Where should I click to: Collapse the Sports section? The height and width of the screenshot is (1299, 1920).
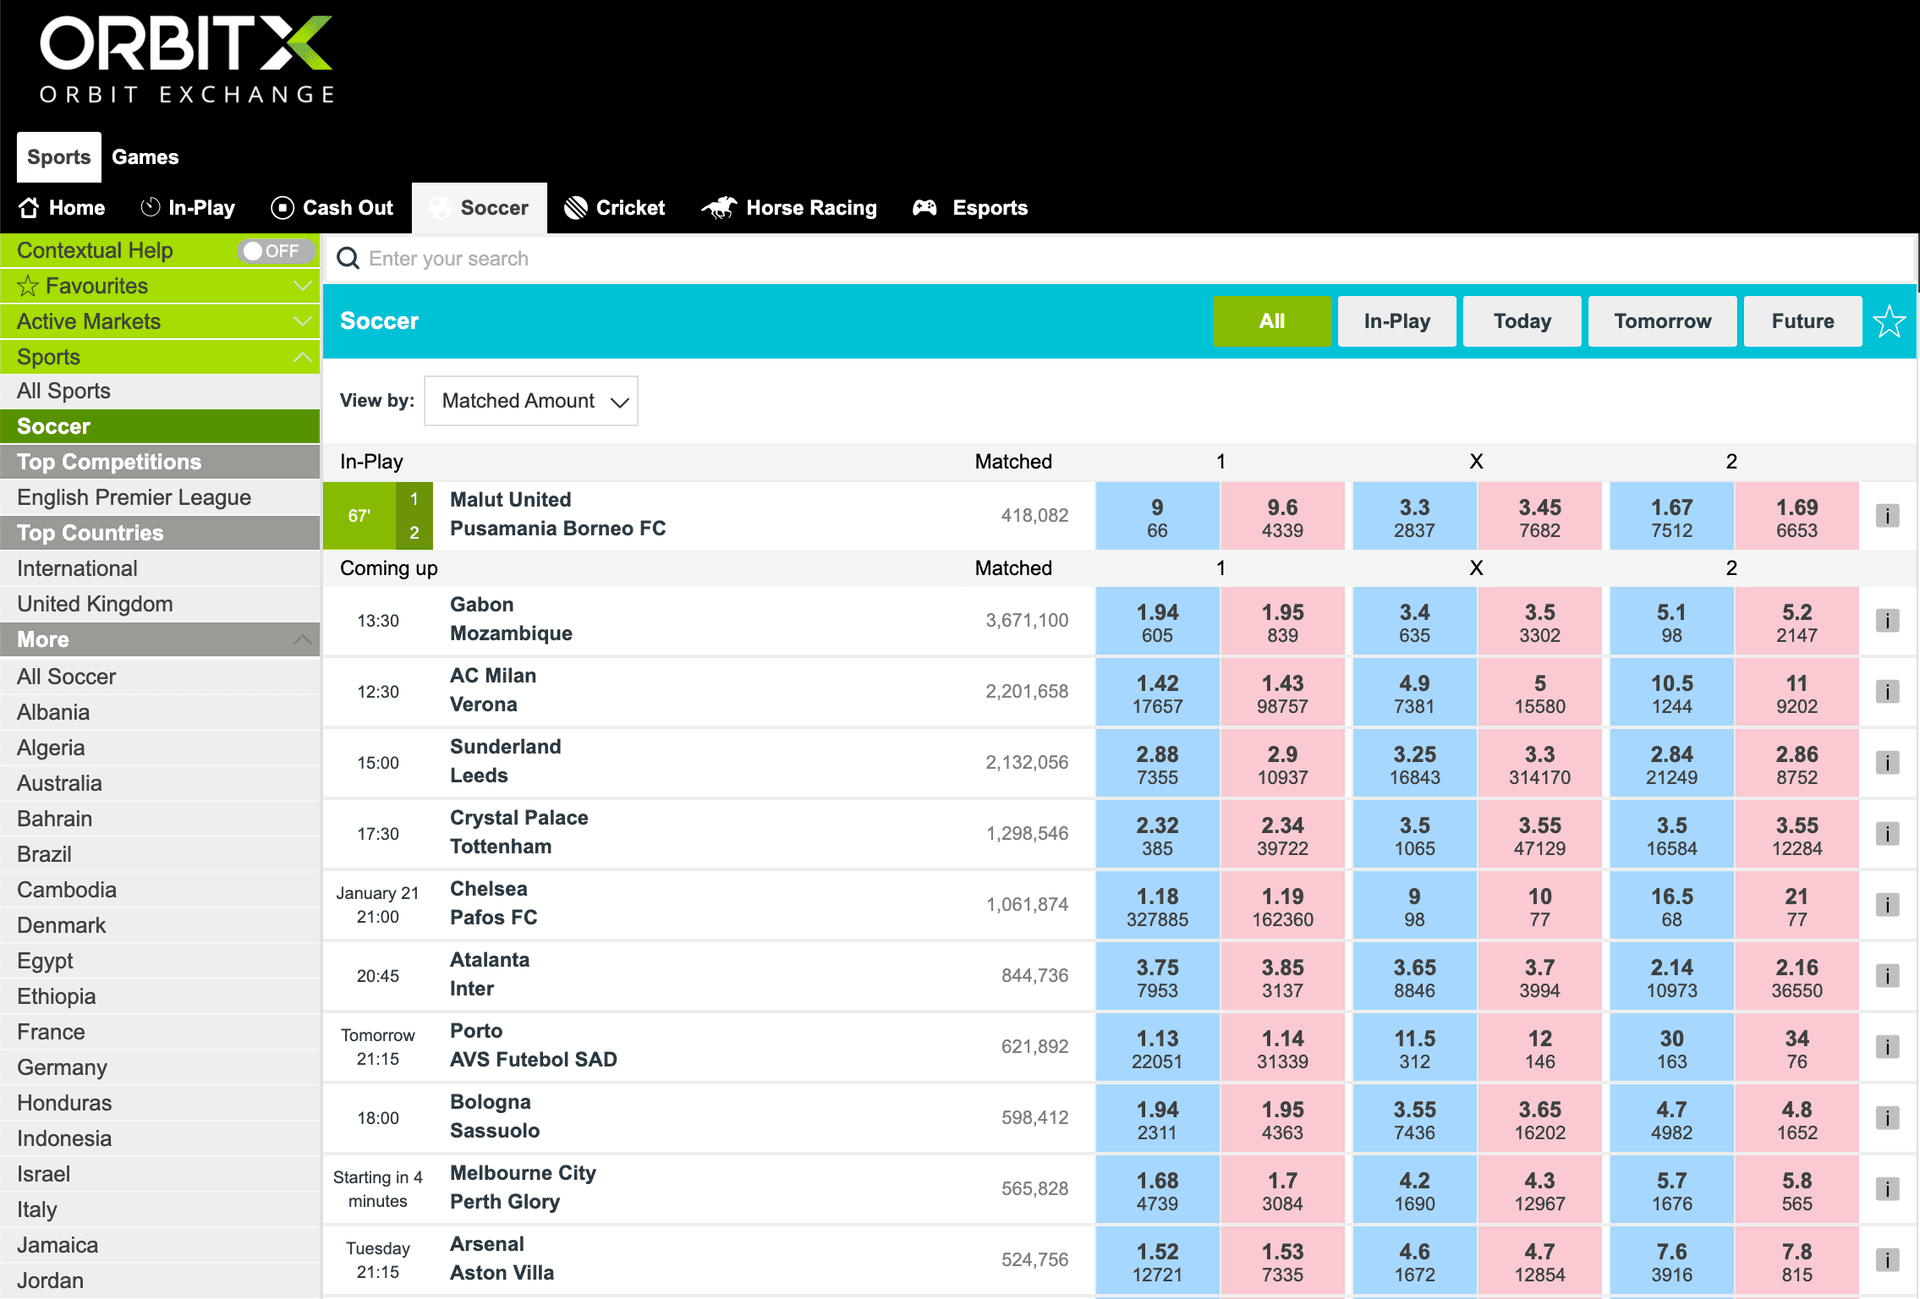pos(302,357)
